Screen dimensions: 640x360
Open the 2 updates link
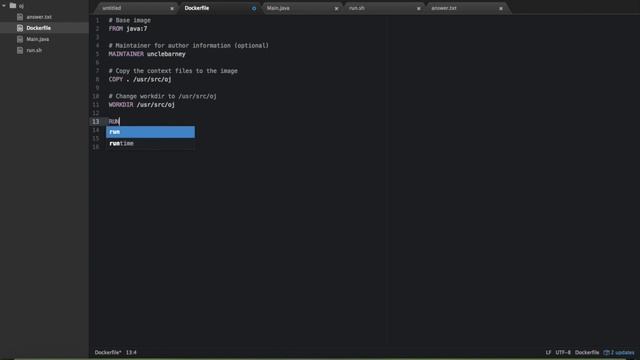(x=622, y=353)
